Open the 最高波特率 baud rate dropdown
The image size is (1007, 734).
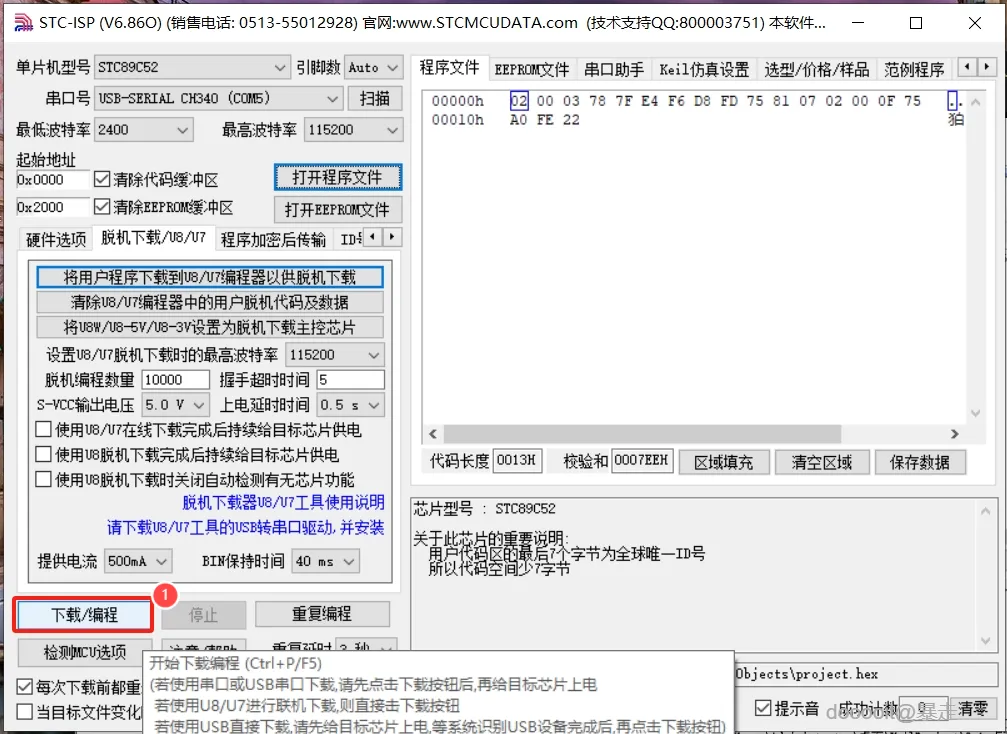pos(352,129)
